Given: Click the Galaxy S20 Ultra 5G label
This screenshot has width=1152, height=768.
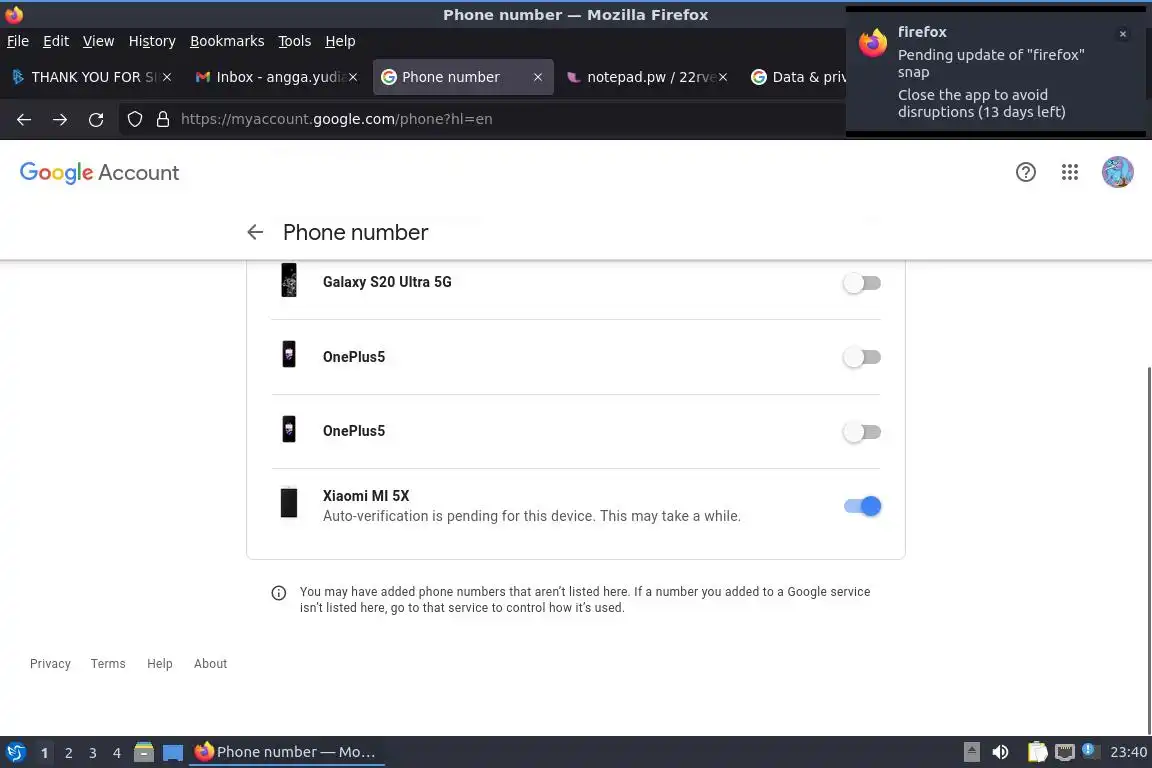Looking at the screenshot, I should (387, 282).
